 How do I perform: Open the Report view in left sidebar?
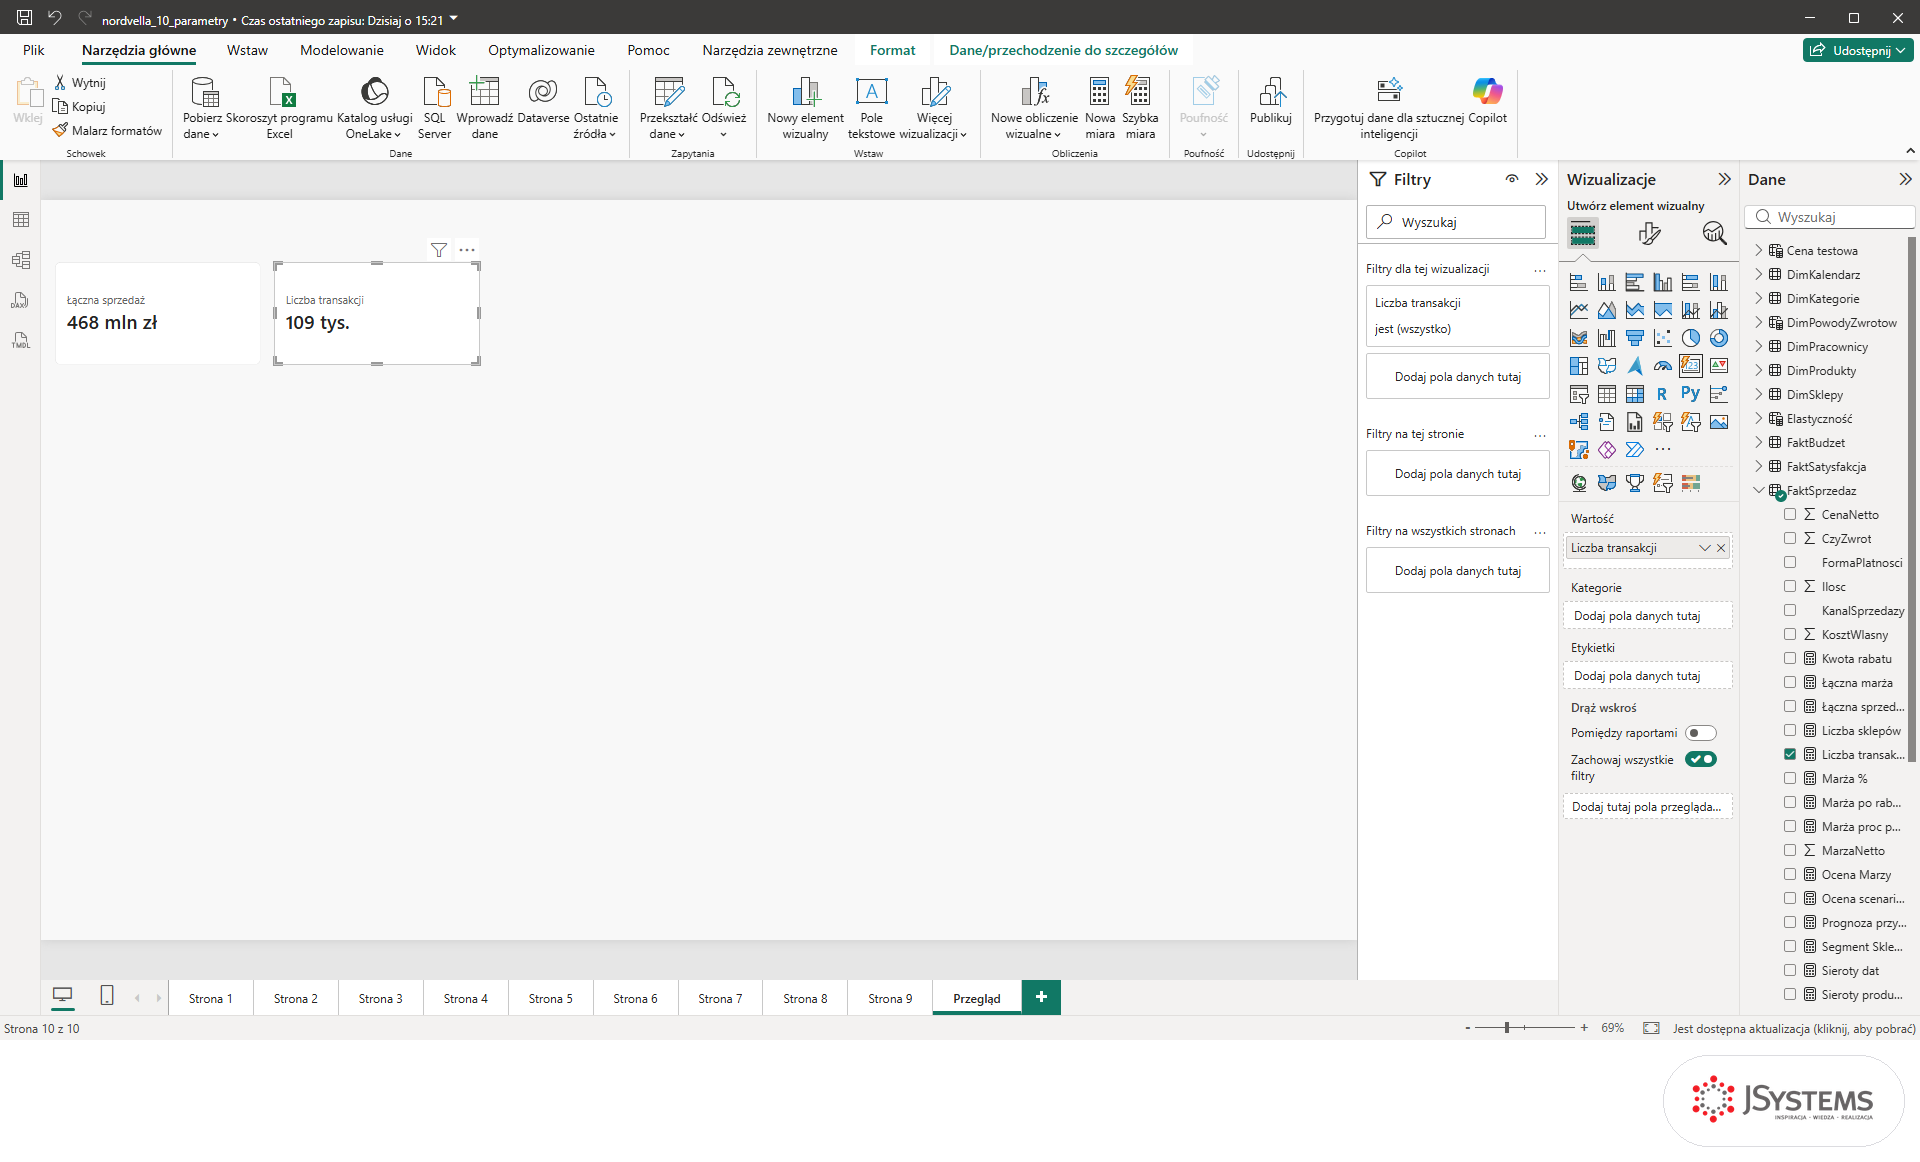pyautogui.click(x=20, y=180)
